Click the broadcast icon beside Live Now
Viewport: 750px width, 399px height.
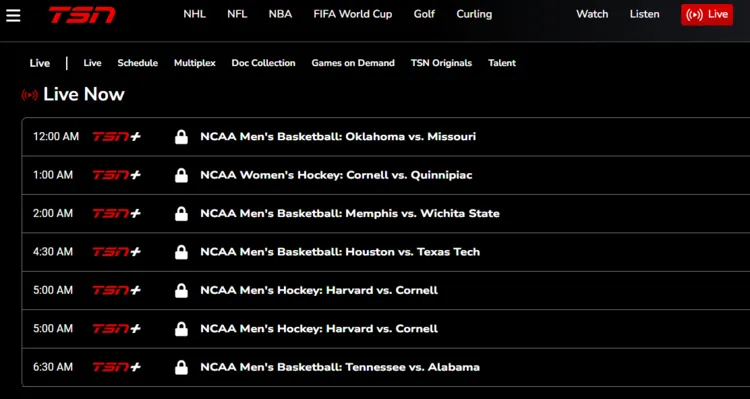click(x=30, y=95)
